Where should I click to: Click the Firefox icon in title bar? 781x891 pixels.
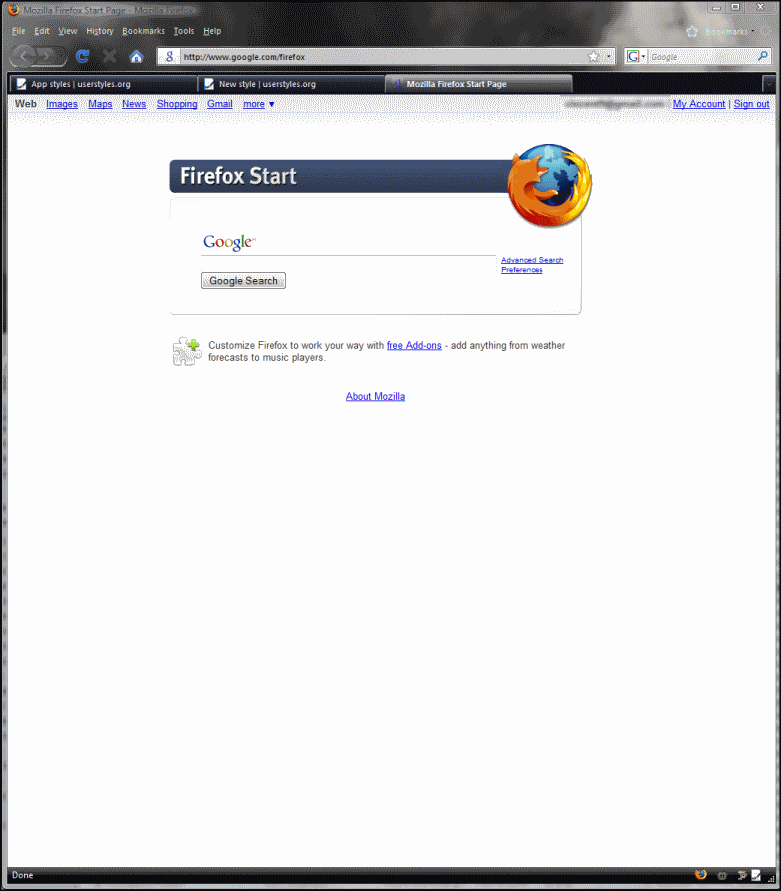(14, 10)
